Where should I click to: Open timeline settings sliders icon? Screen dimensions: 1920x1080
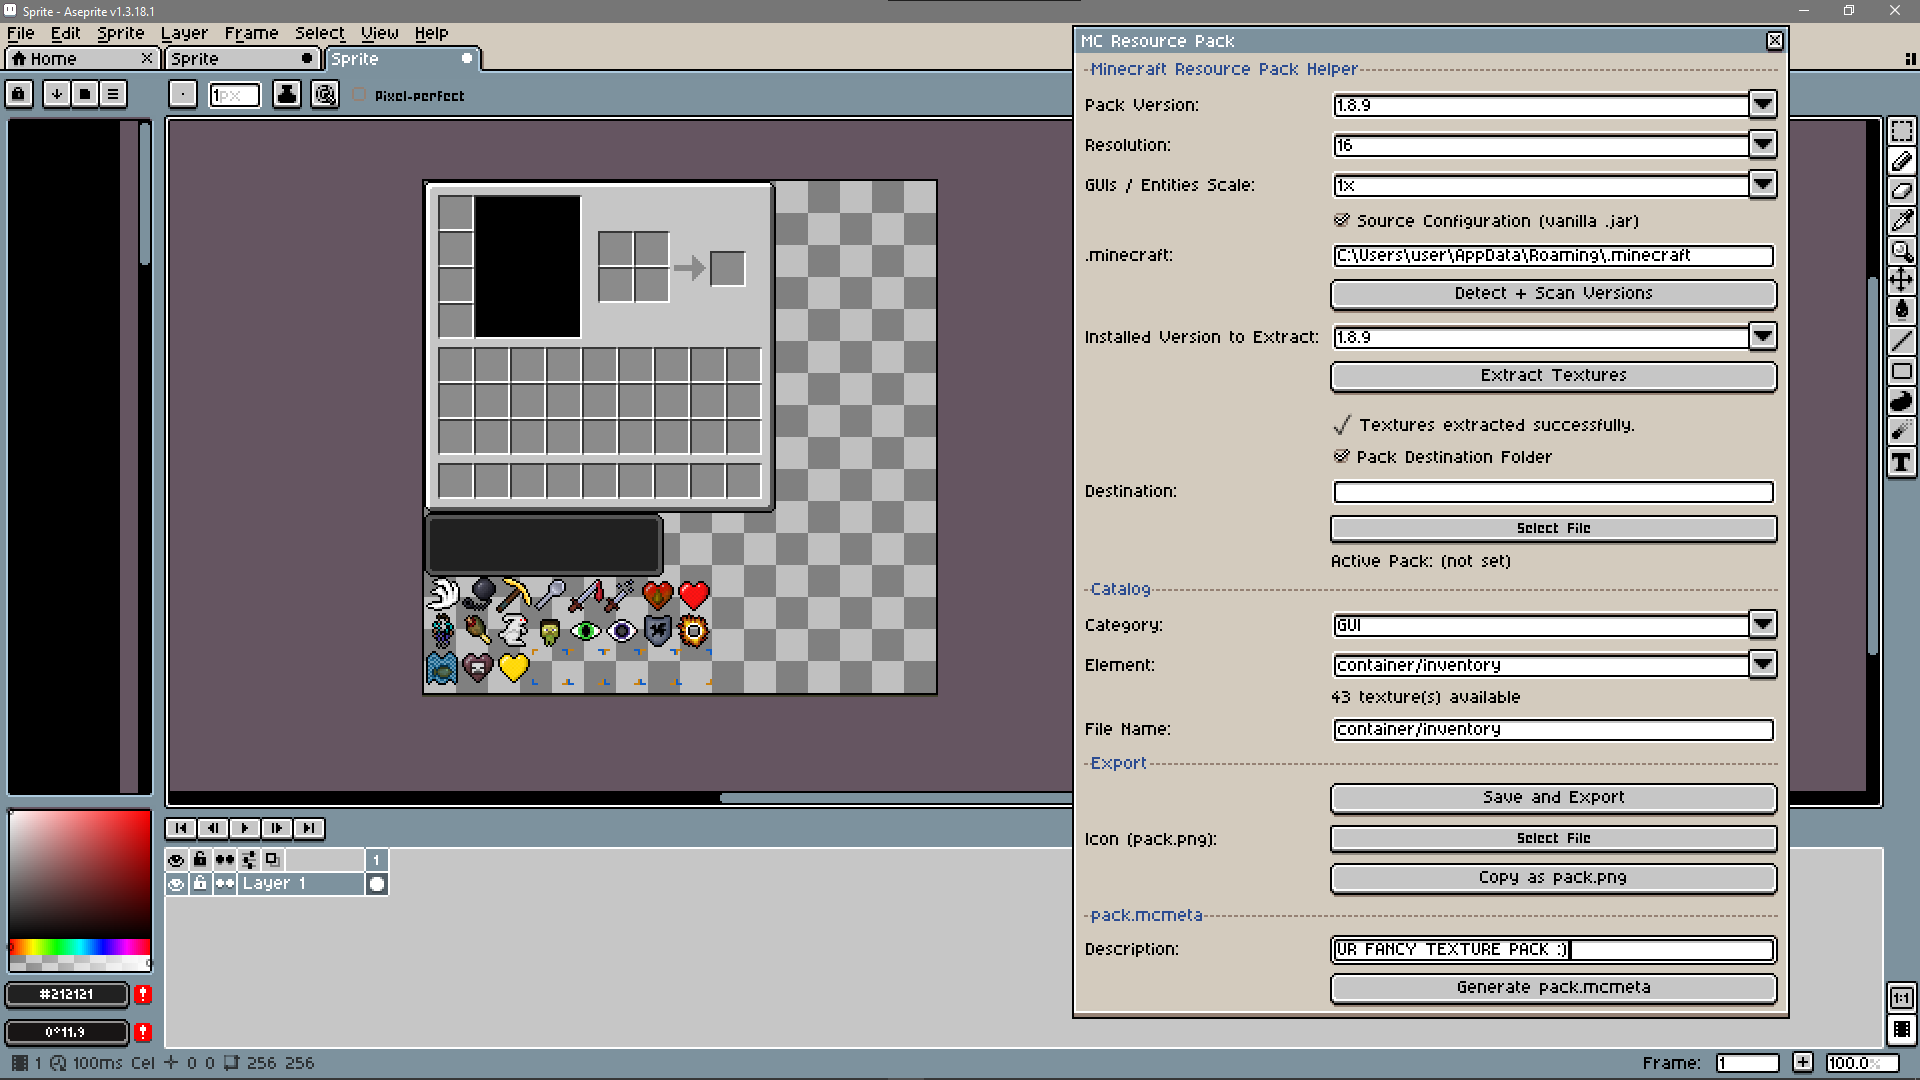coord(249,859)
